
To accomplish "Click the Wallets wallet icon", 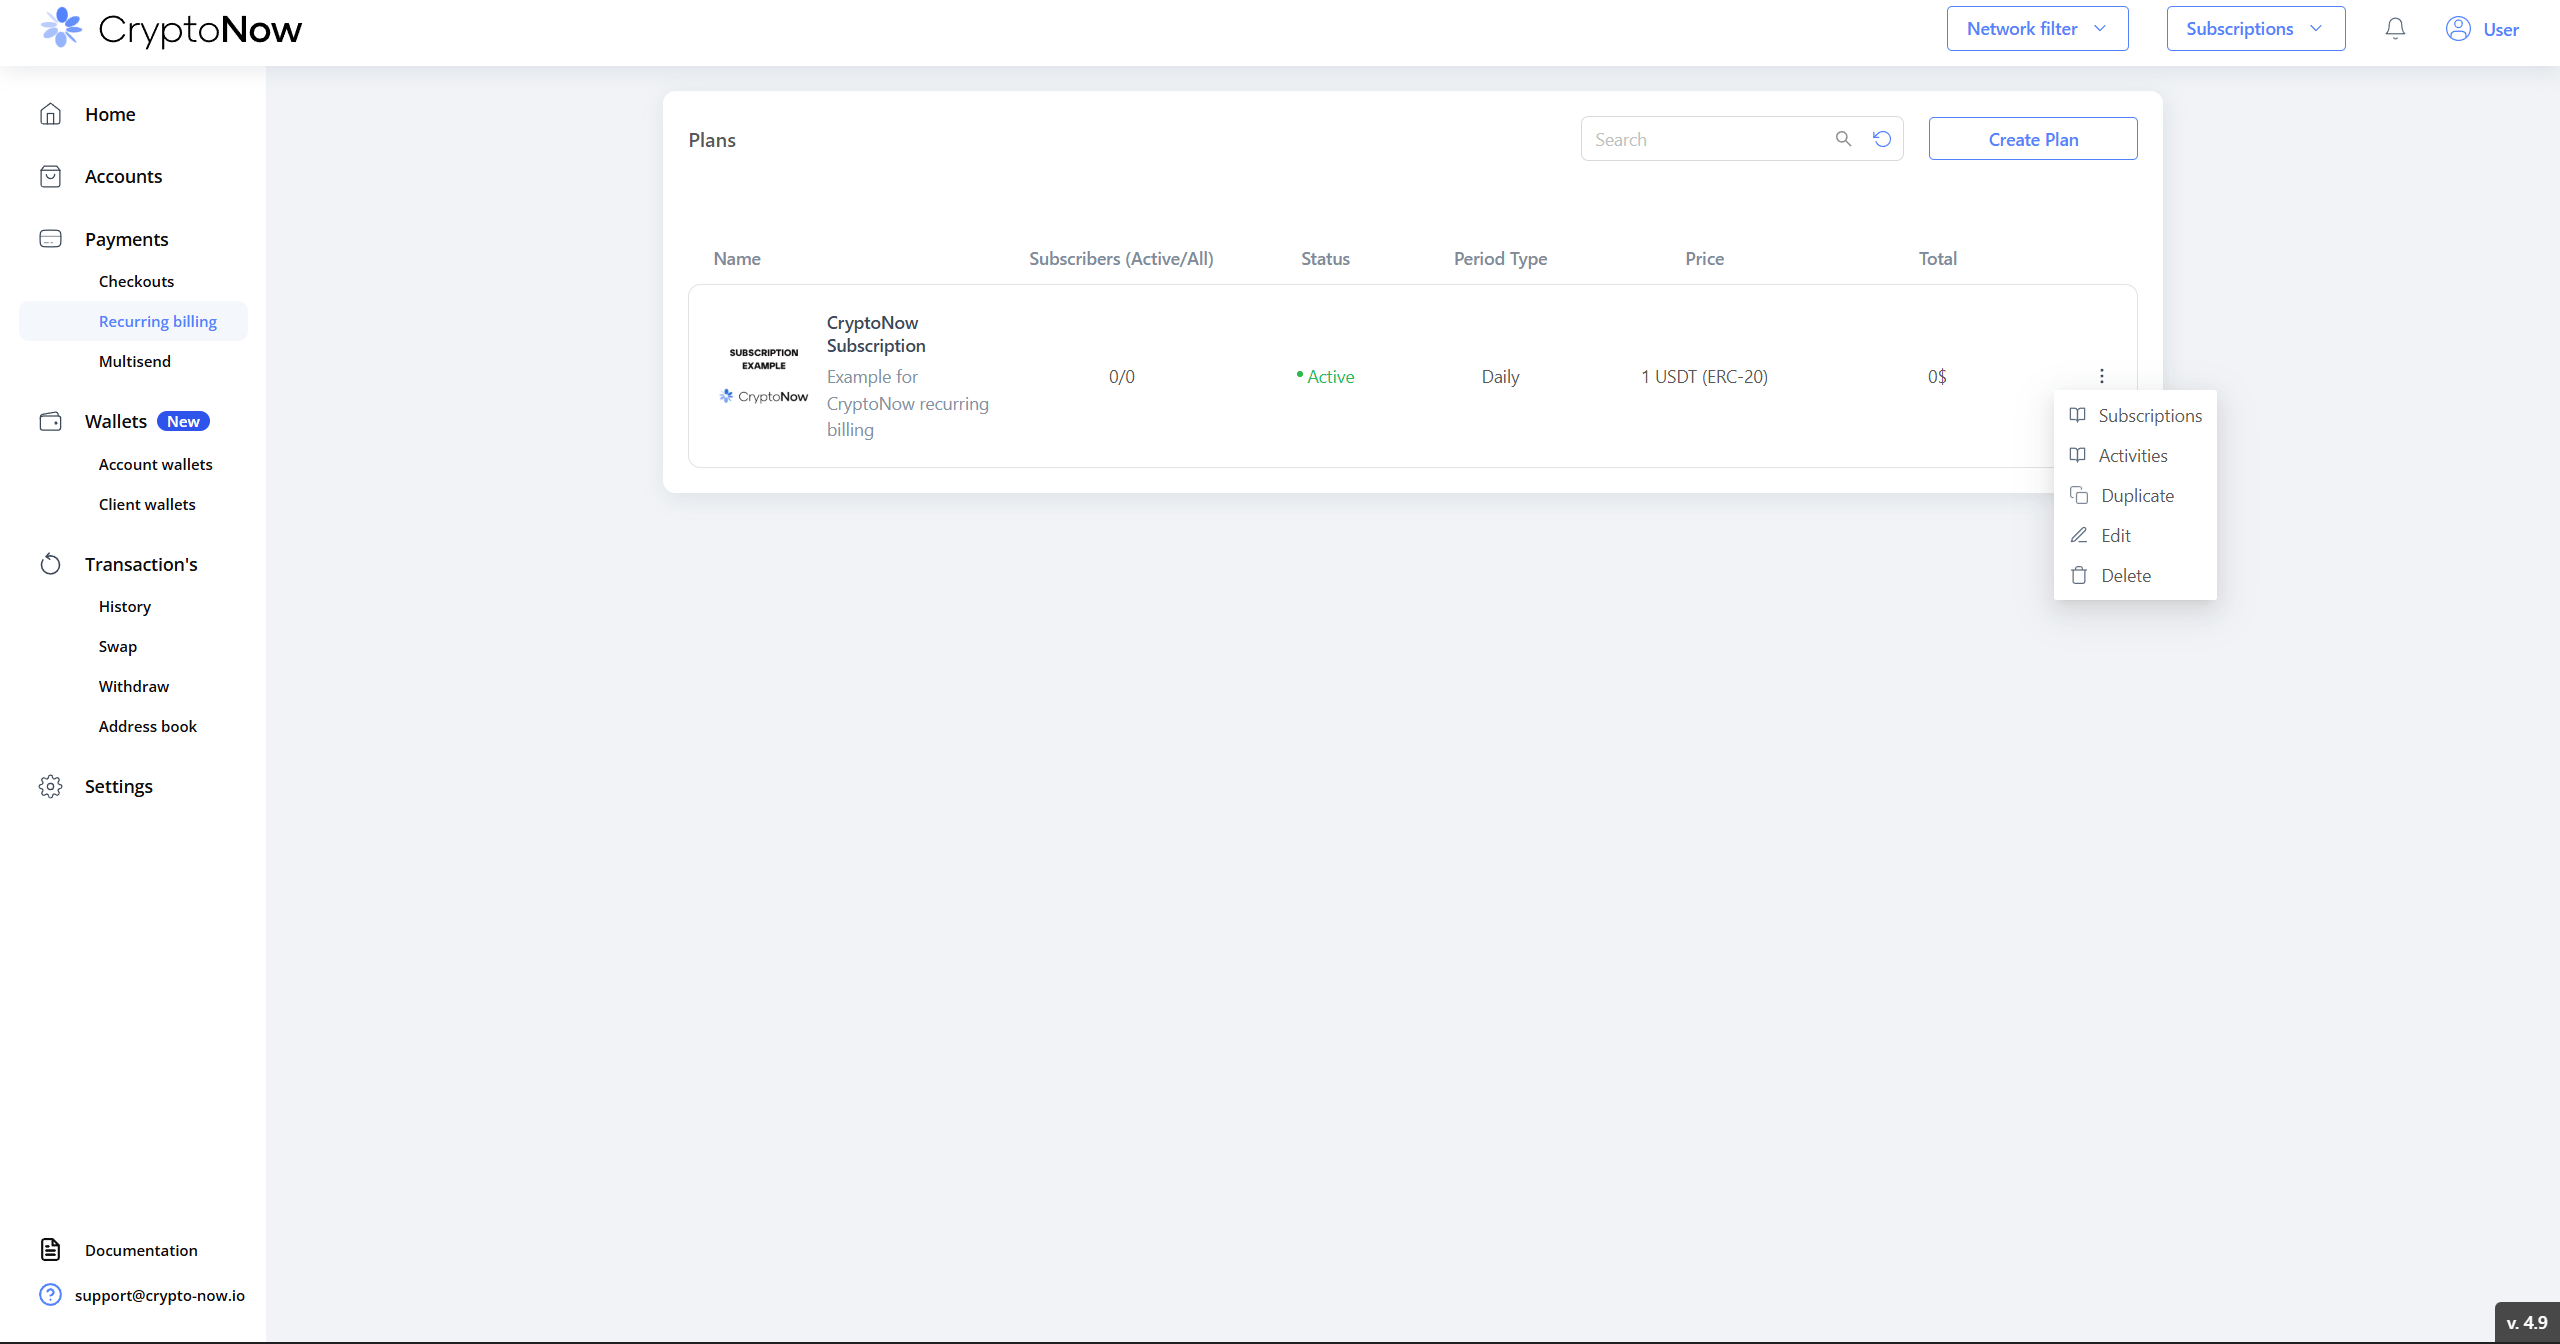I will click(51, 421).
